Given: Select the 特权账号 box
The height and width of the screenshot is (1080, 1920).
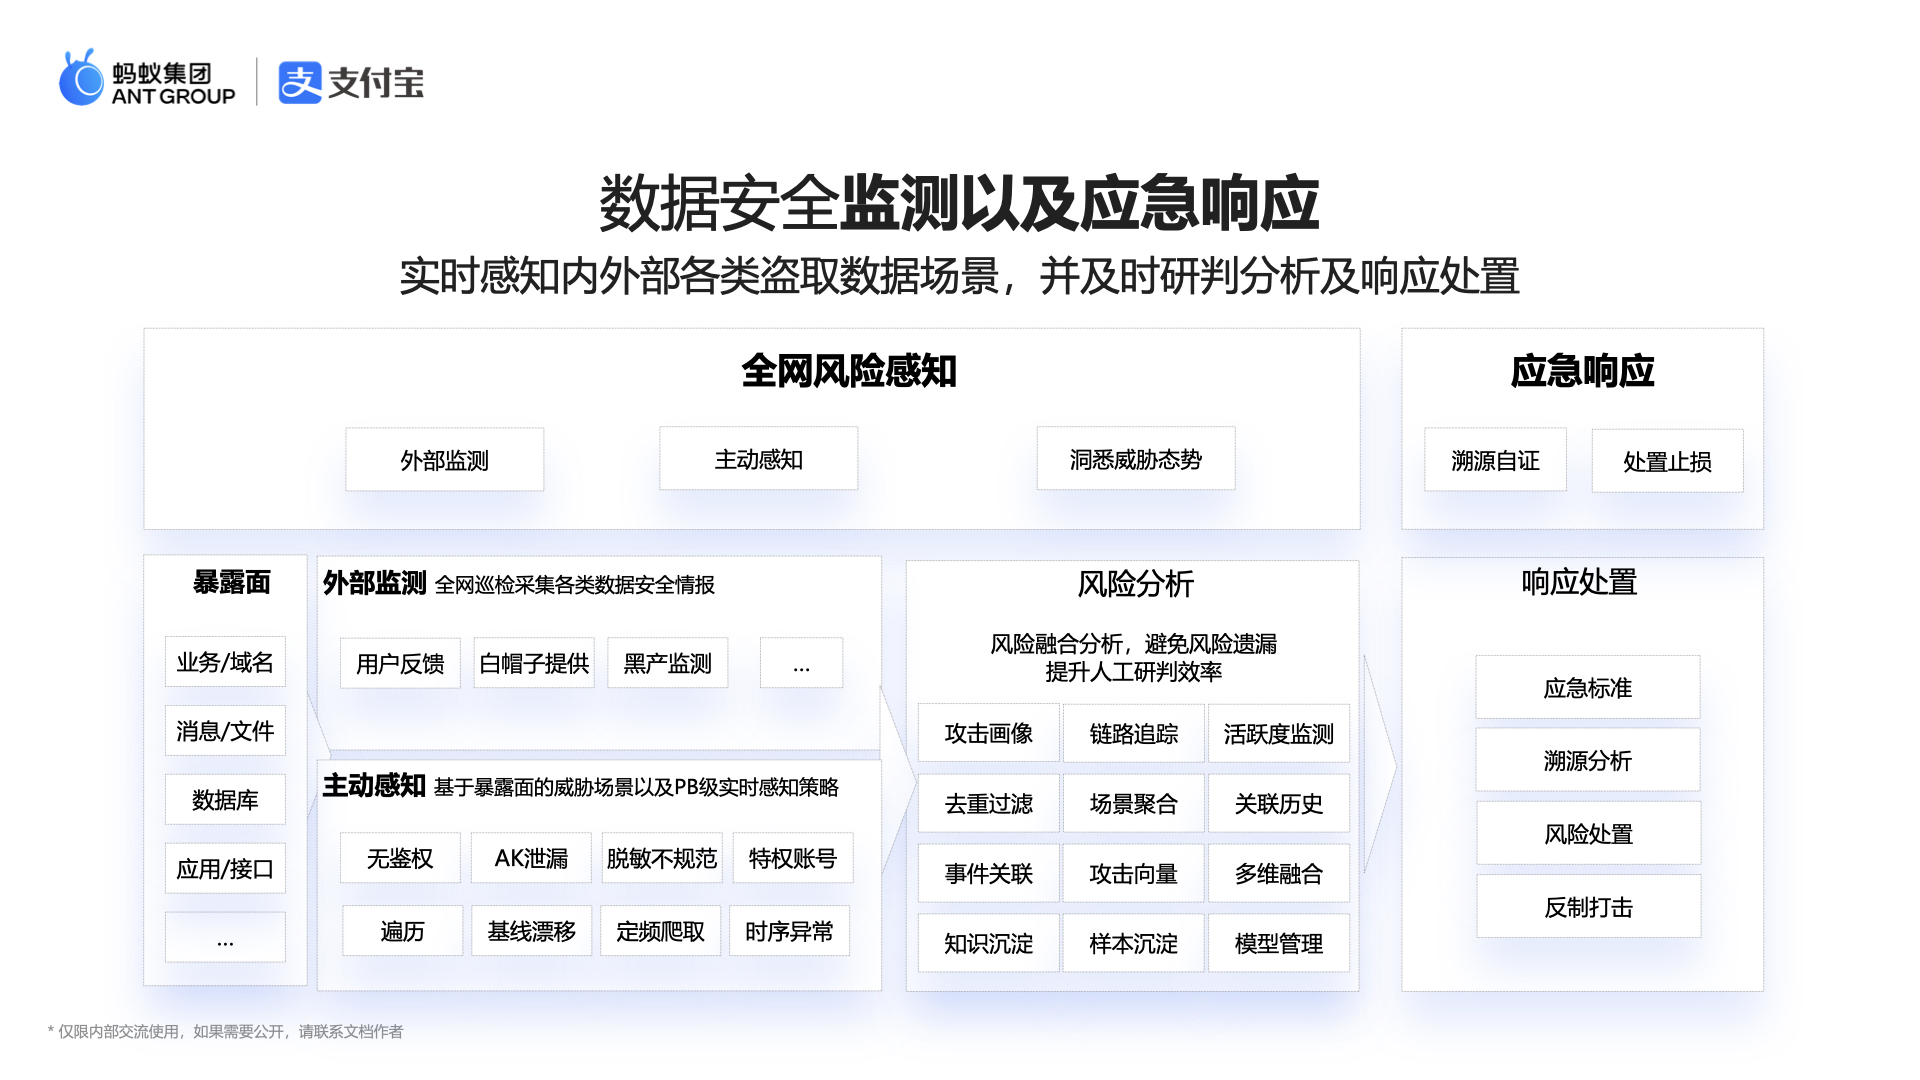Looking at the screenshot, I should [x=793, y=858].
